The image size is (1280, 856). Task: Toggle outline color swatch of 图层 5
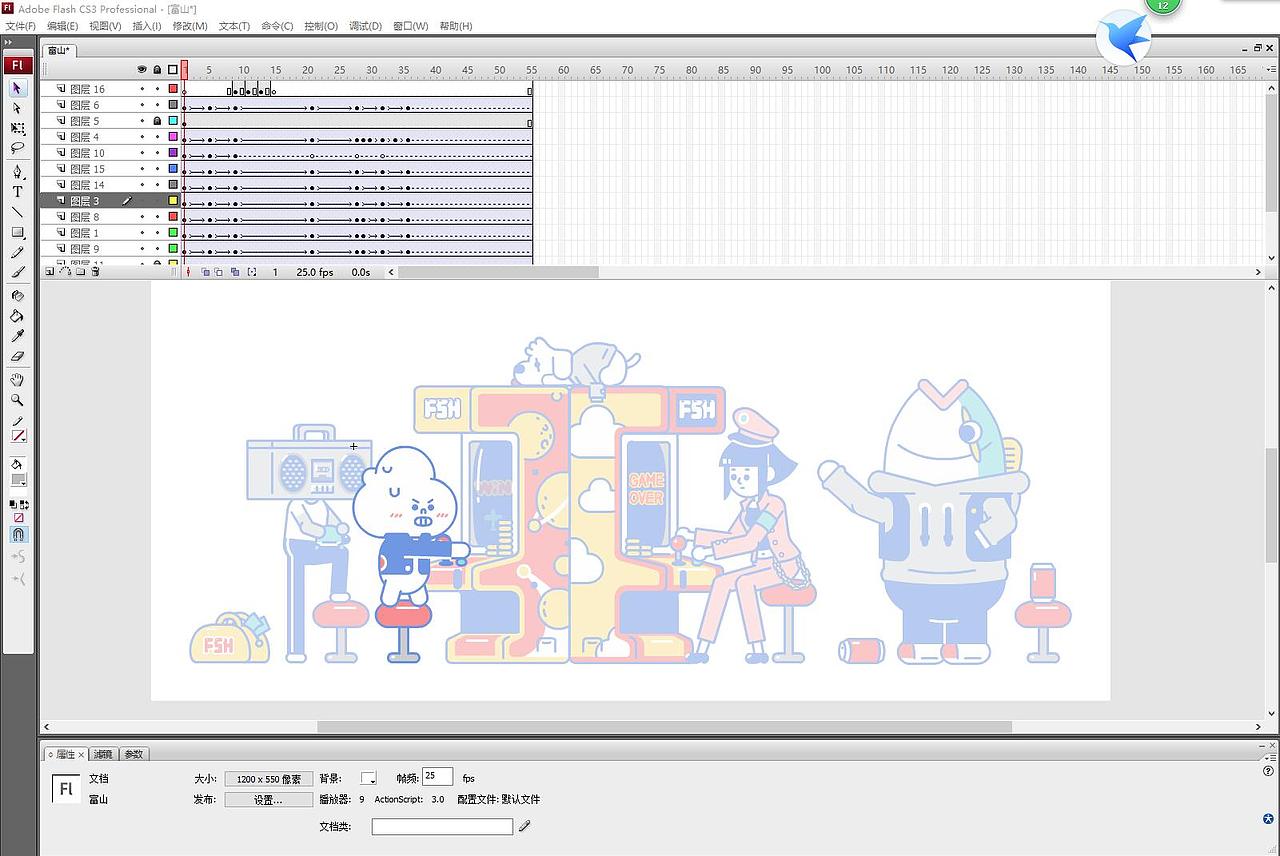[173, 121]
